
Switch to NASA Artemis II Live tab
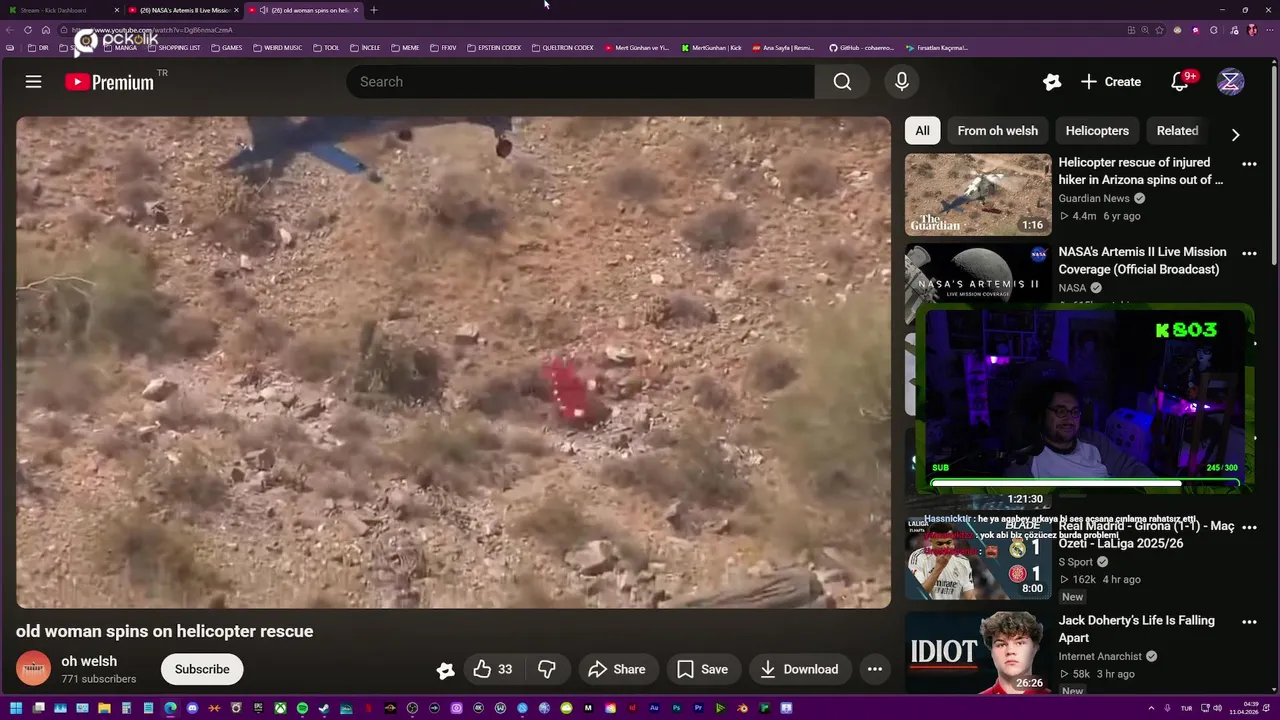pyautogui.click(x=185, y=10)
